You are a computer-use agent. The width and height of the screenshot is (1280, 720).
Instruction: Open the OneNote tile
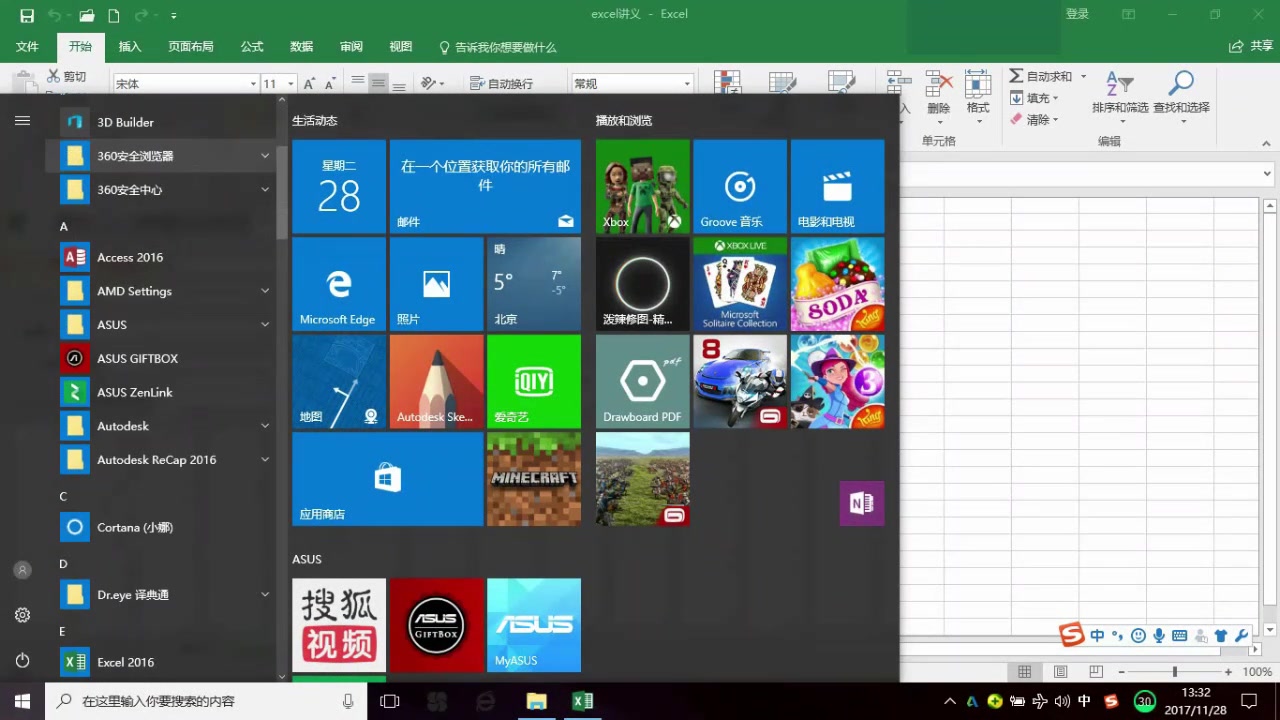[862, 503]
